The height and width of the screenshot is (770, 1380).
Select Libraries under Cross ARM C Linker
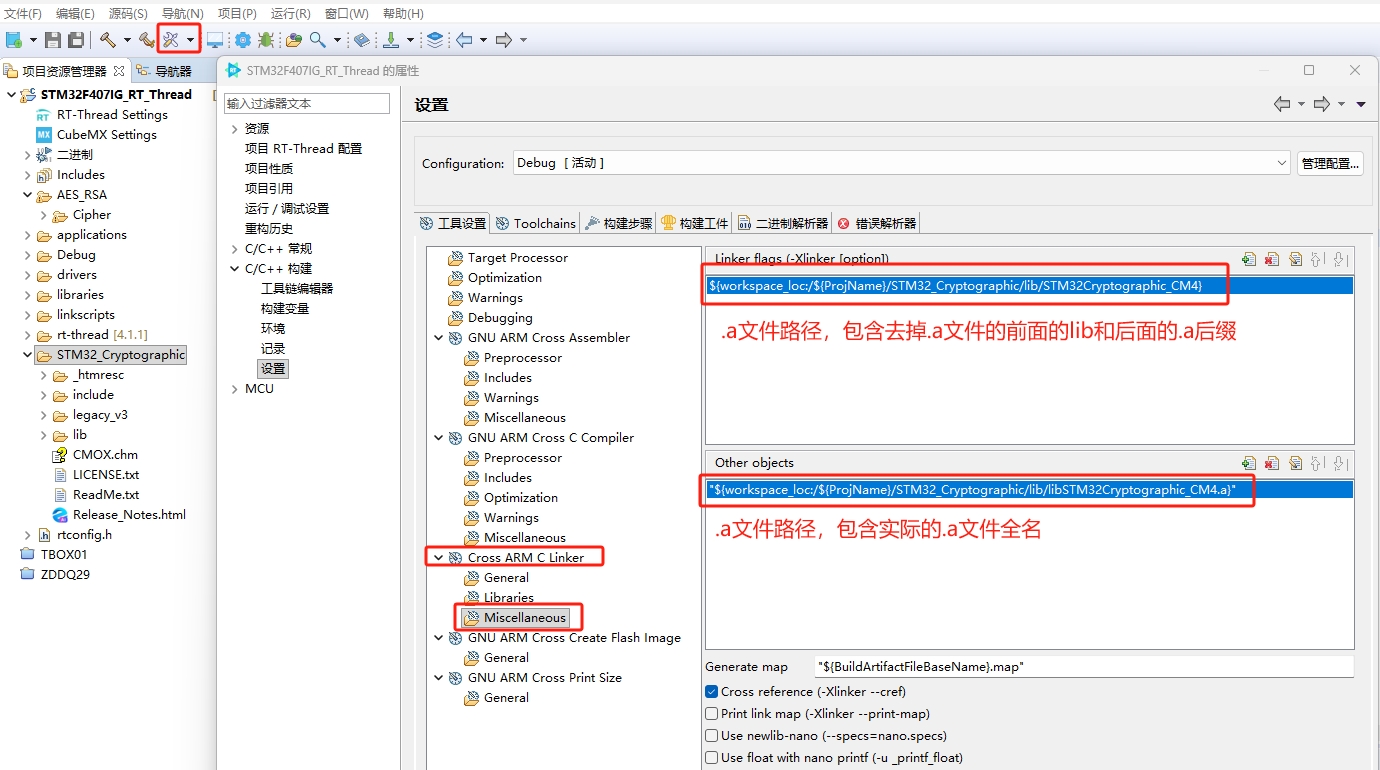[508, 598]
